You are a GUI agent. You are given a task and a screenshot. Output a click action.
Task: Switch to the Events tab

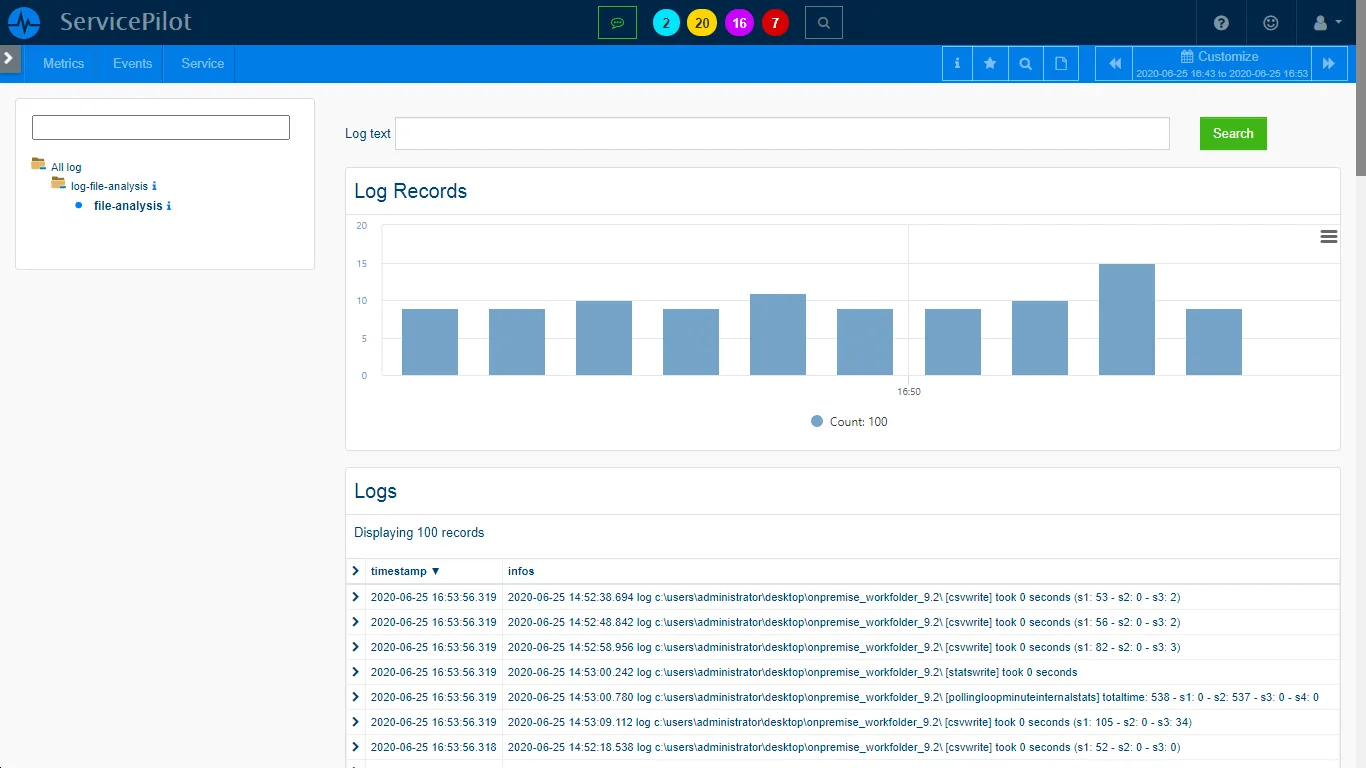point(132,63)
